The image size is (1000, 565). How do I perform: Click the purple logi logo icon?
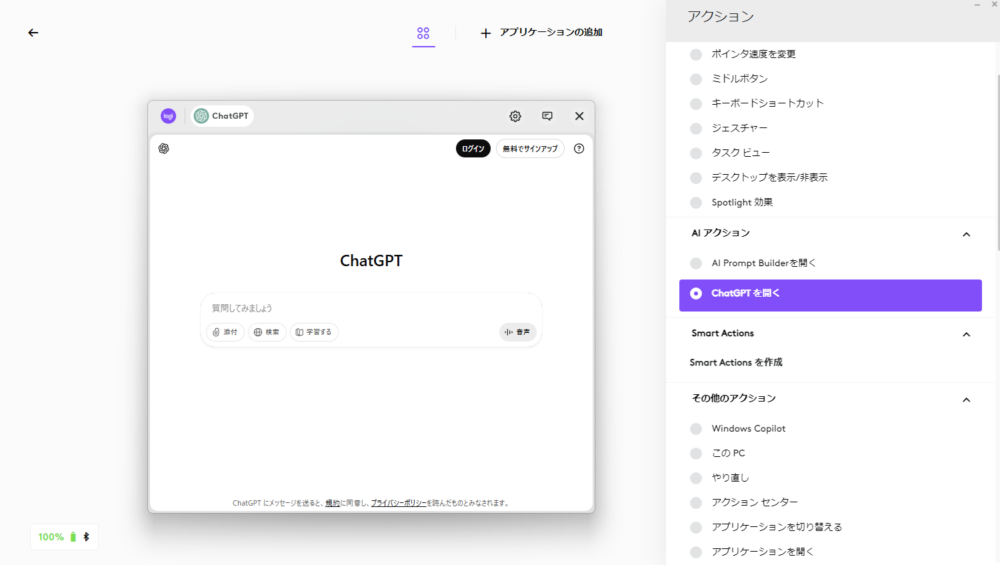(x=168, y=116)
